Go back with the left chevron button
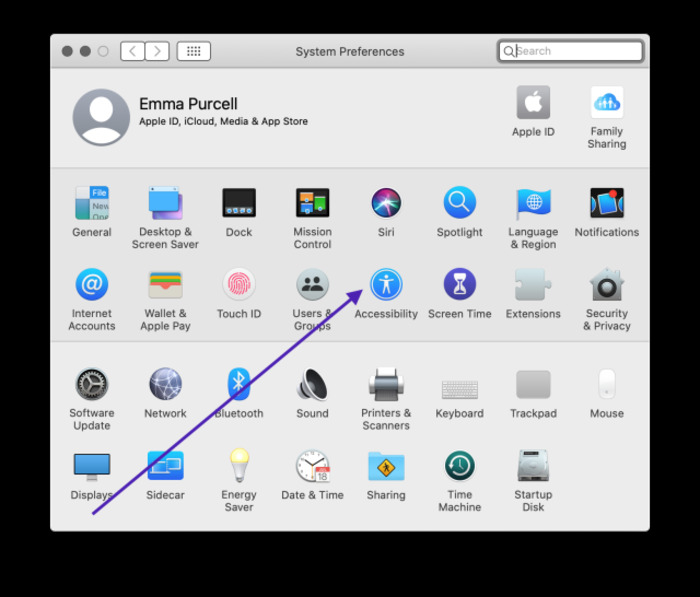The image size is (700, 597). pyautogui.click(x=133, y=51)
